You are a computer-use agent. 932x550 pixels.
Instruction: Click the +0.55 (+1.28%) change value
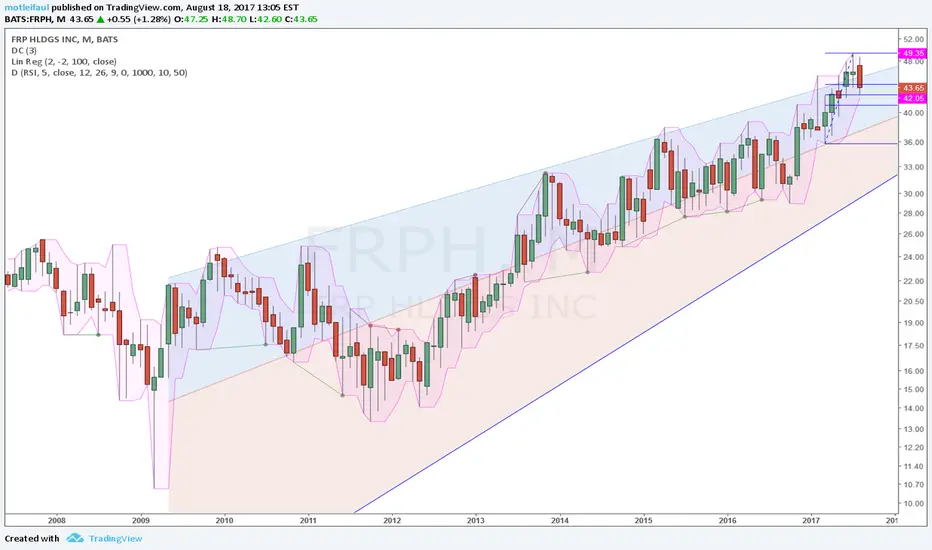[138, 19]
